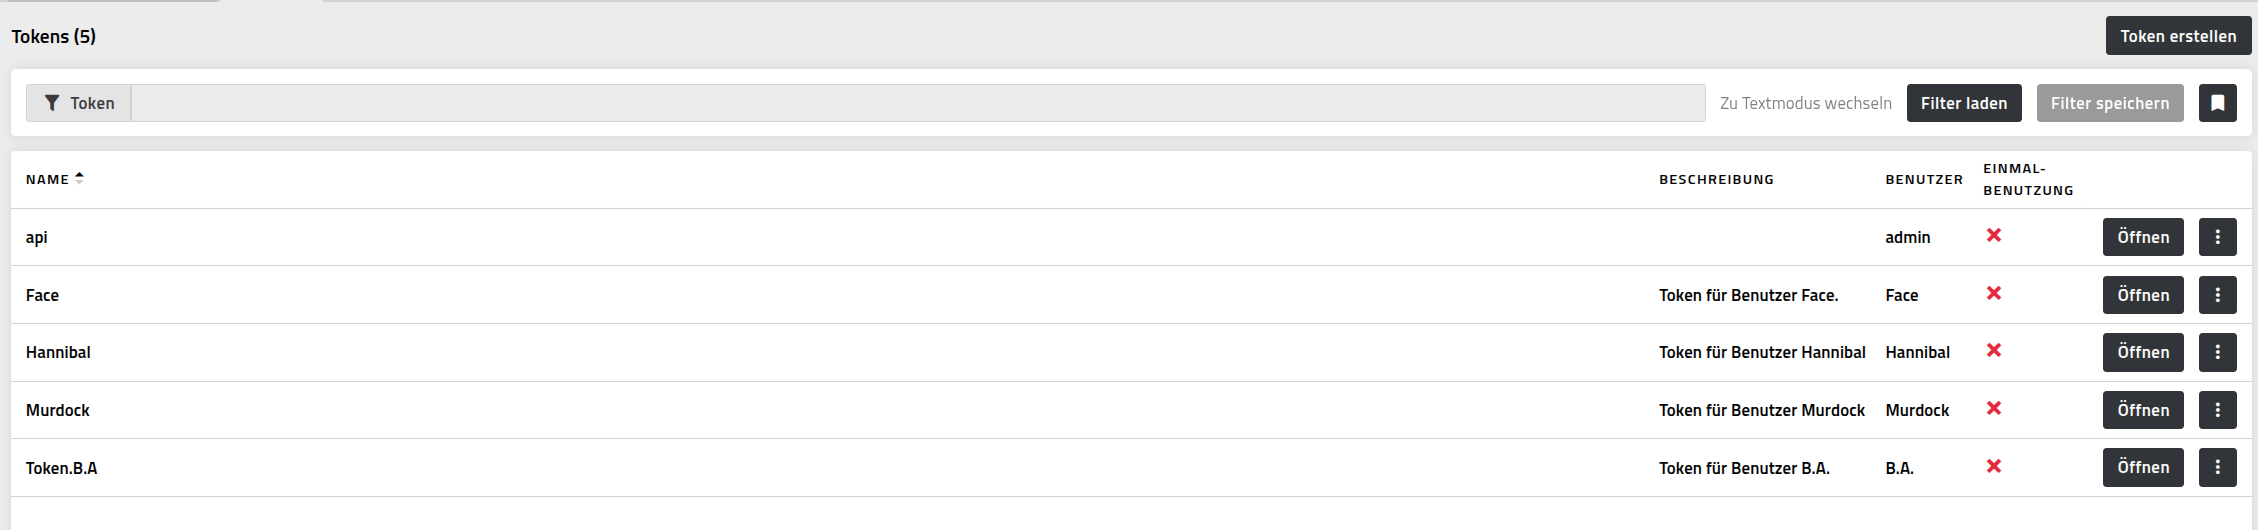Click into the filter search field

coord(918,103)
